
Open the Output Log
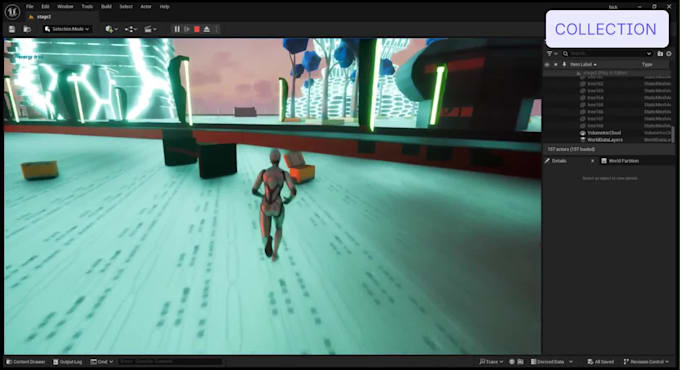point(67,362)
